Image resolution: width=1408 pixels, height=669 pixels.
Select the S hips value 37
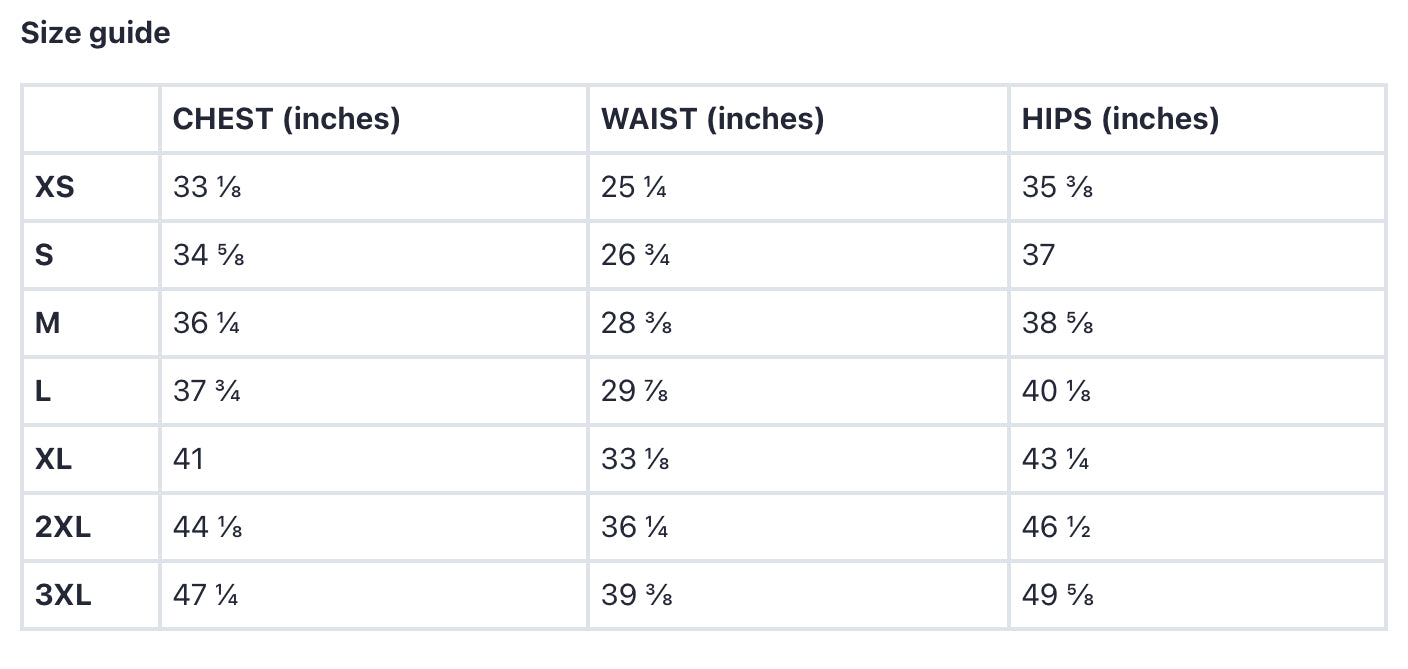(1038, 255)
